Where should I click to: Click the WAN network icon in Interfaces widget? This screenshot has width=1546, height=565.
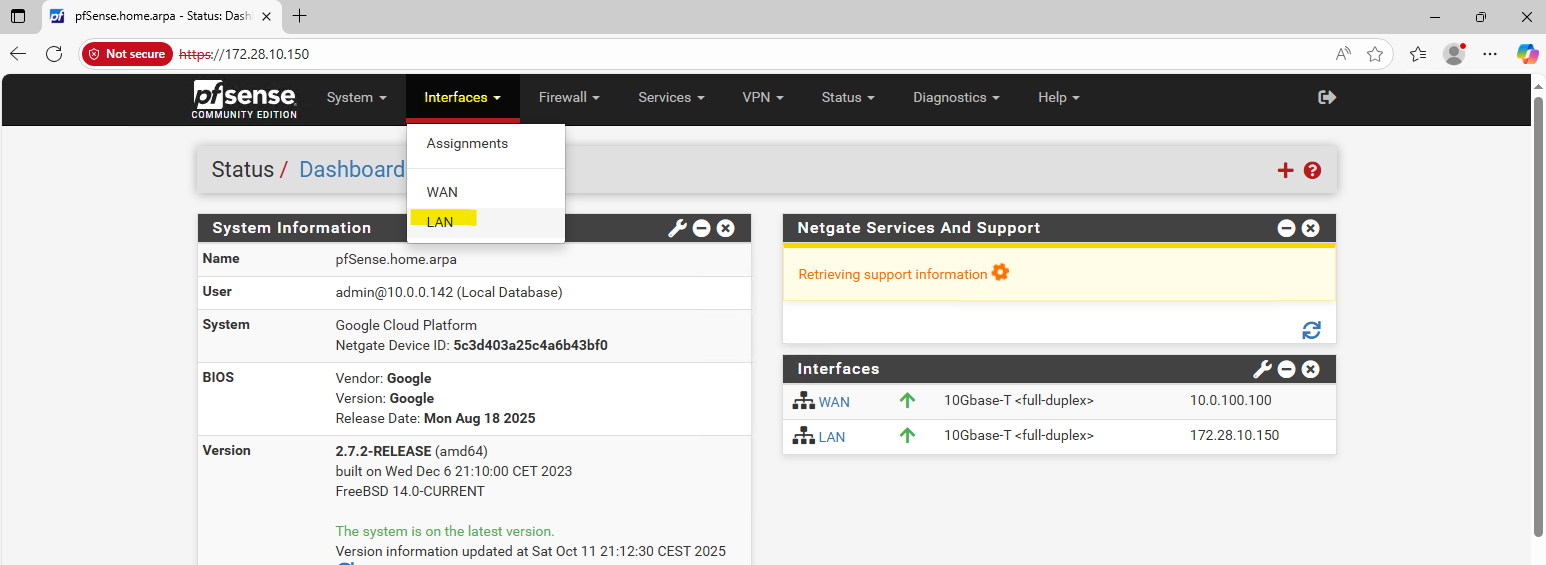804,401
